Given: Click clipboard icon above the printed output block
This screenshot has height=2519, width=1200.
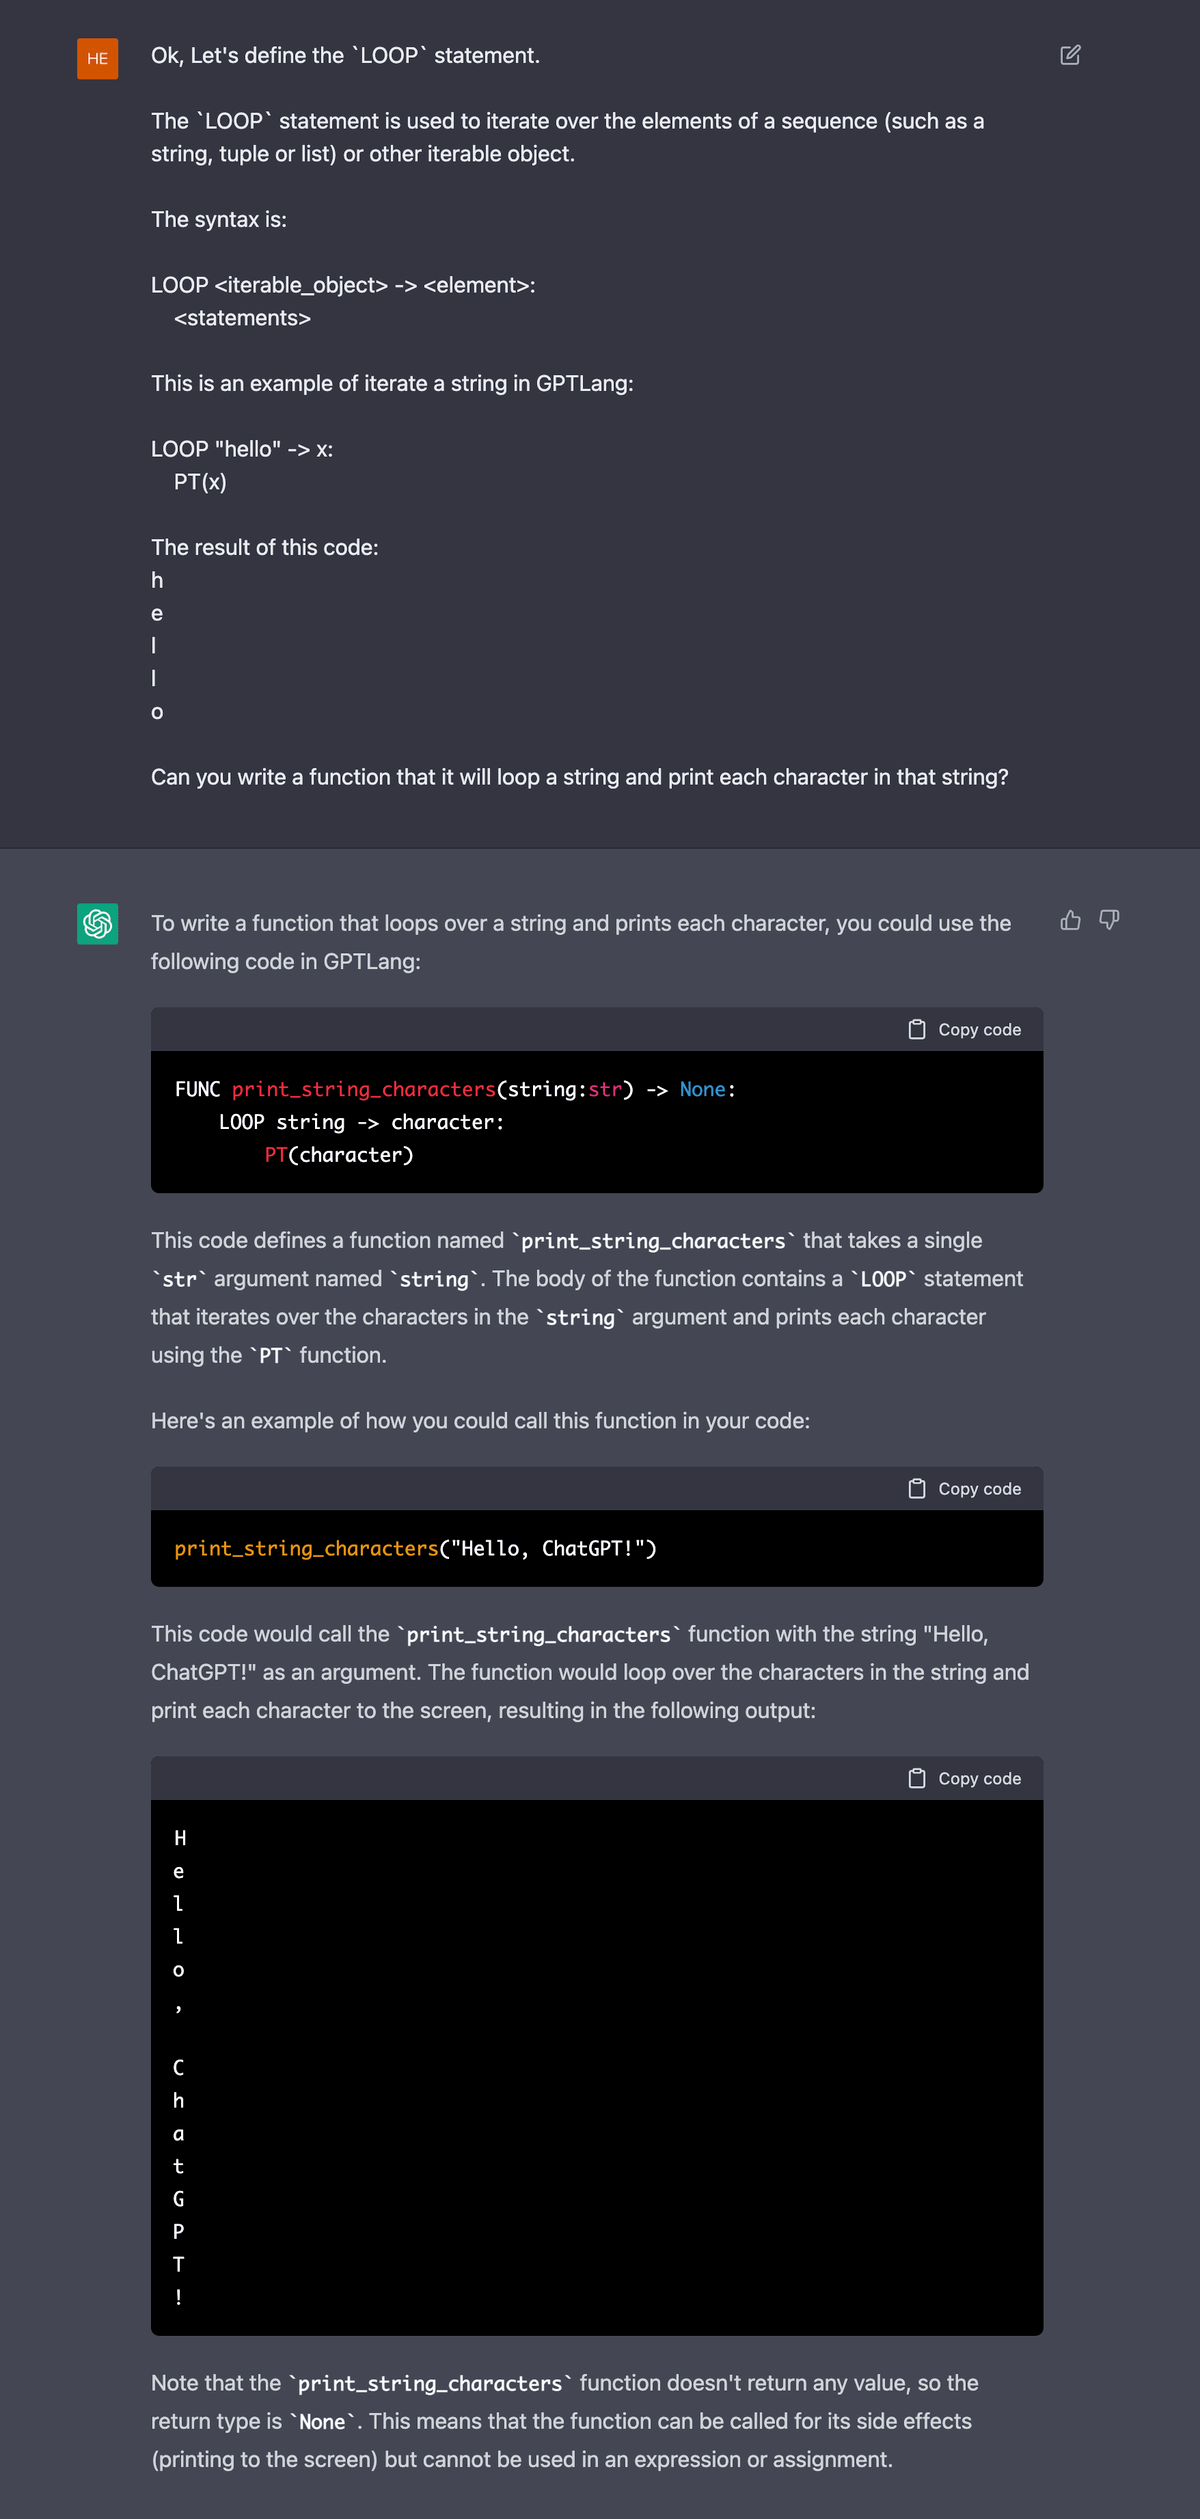Looking at the screenshot, I should point(917,1778).
